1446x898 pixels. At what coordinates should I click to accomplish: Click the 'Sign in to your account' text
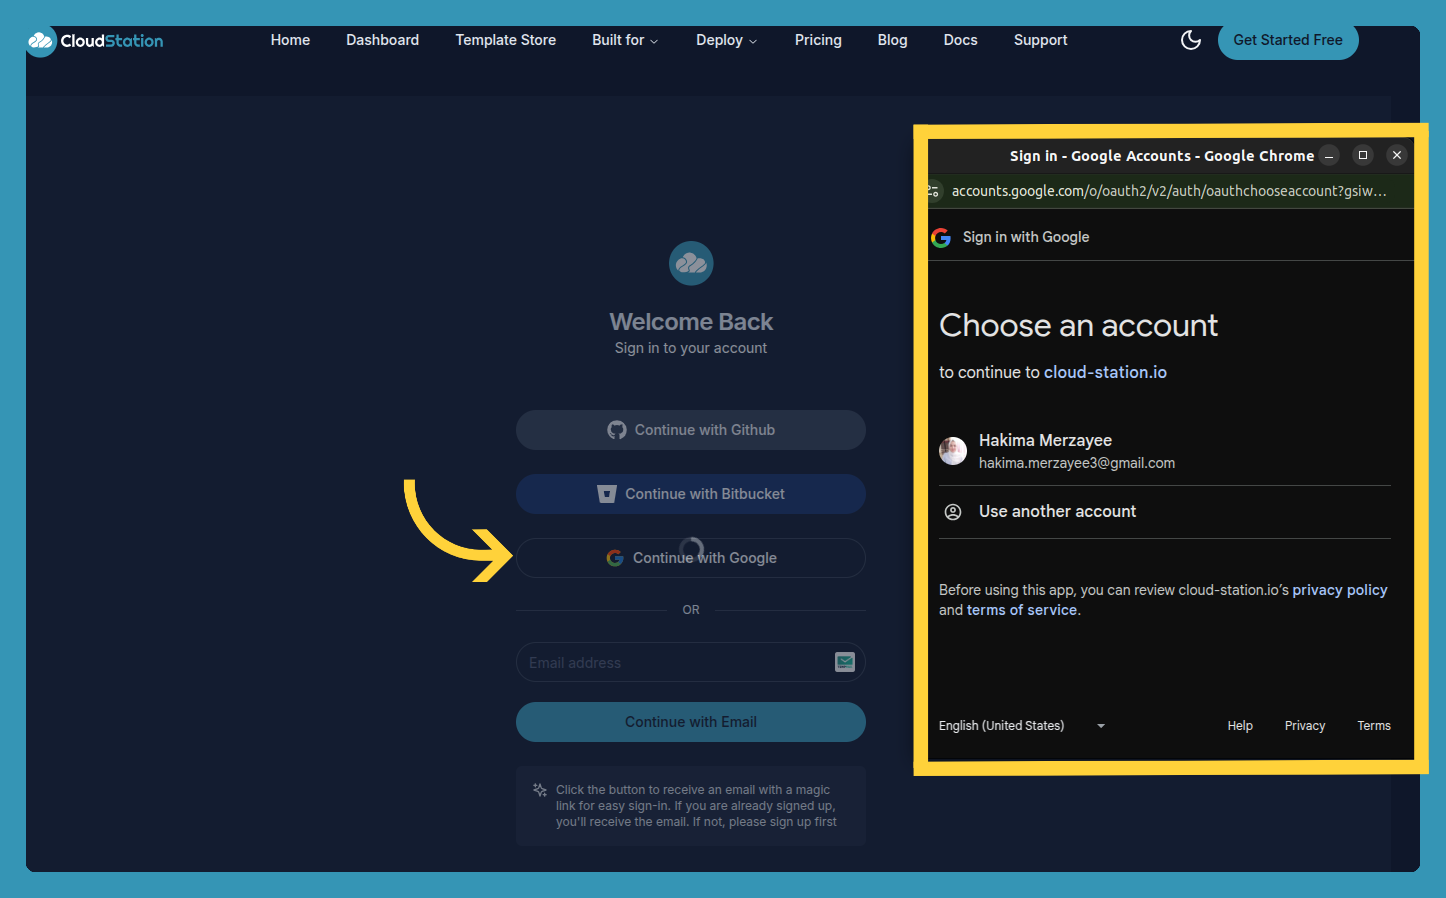coord(691,348)
